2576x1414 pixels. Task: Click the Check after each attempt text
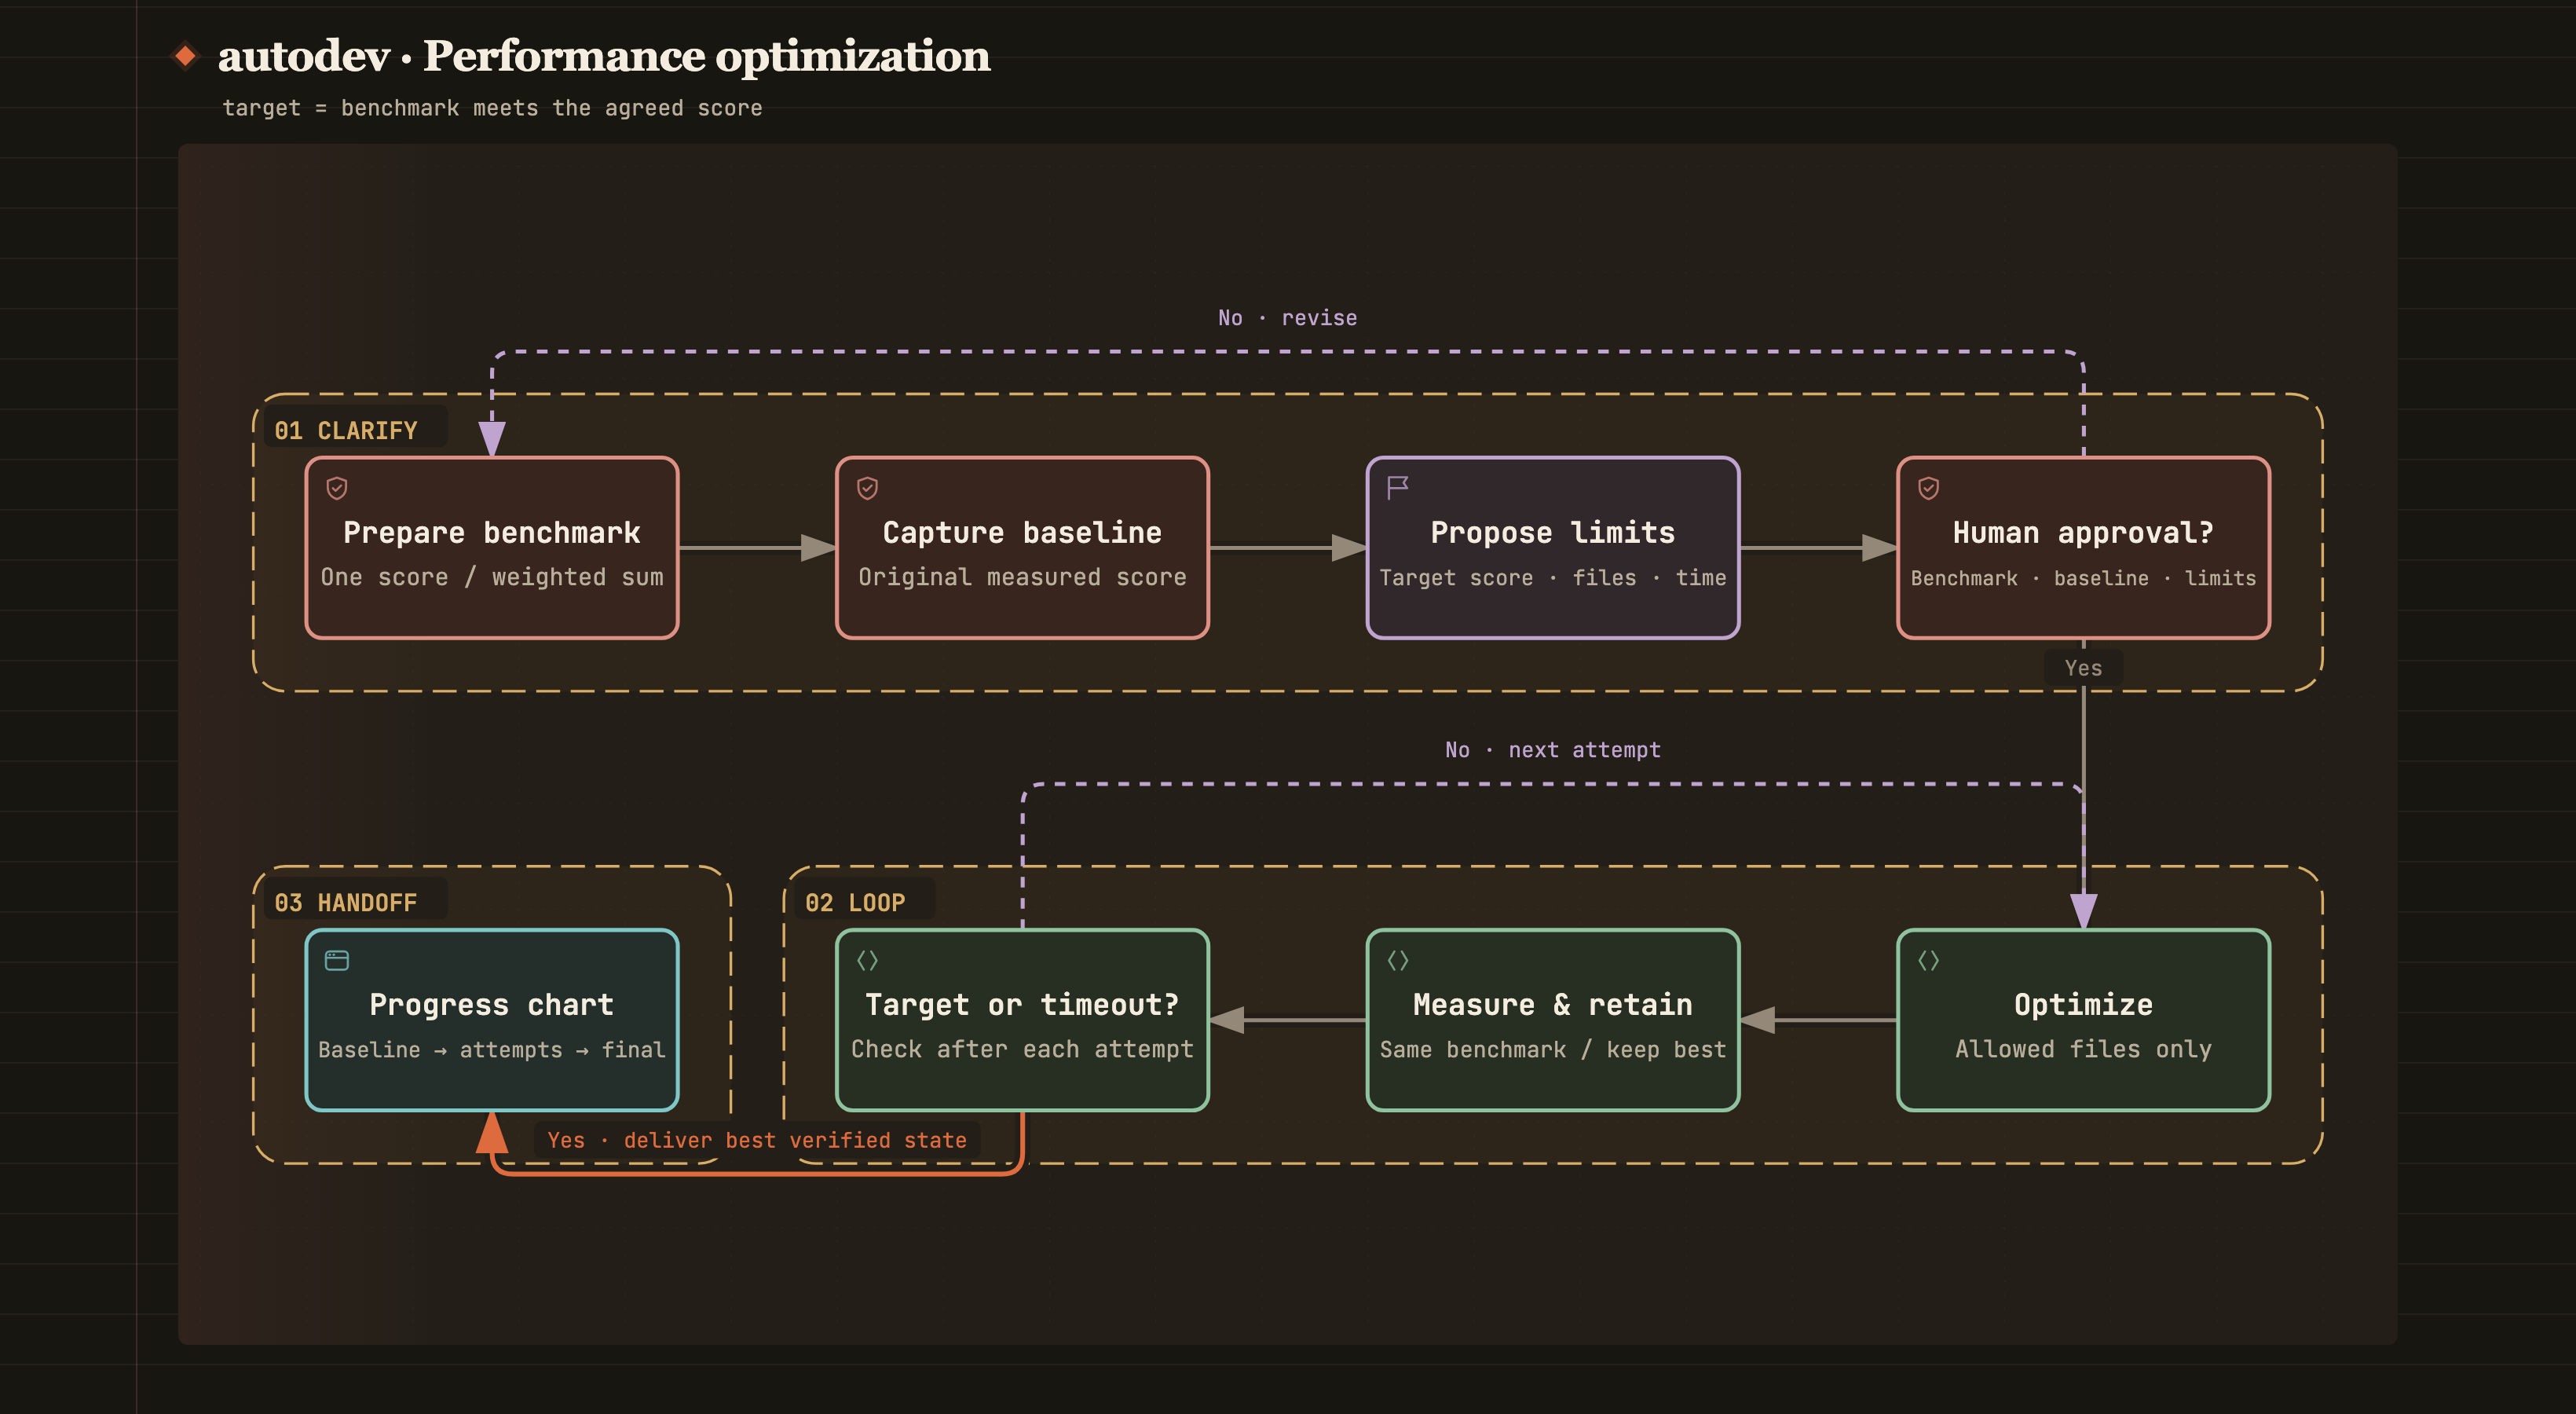pyautogui.click(x=1022, y=1049)
